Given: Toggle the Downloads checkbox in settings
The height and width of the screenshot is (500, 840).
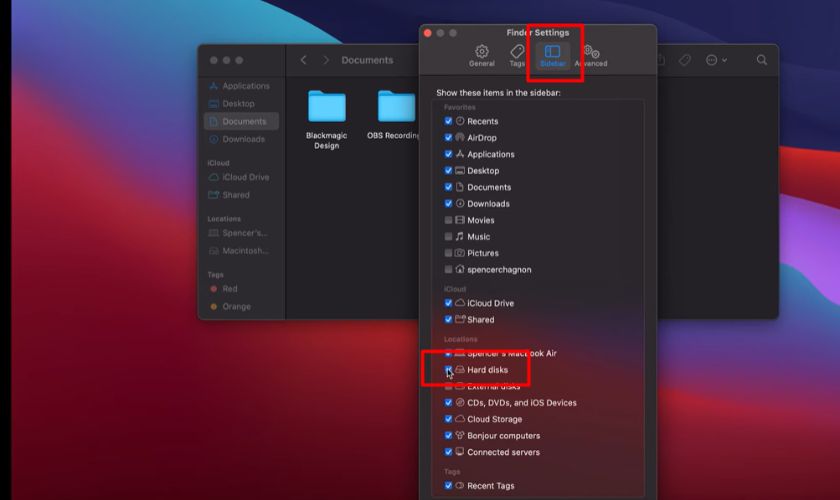Looking at the screenshot, I should point(448,204).
